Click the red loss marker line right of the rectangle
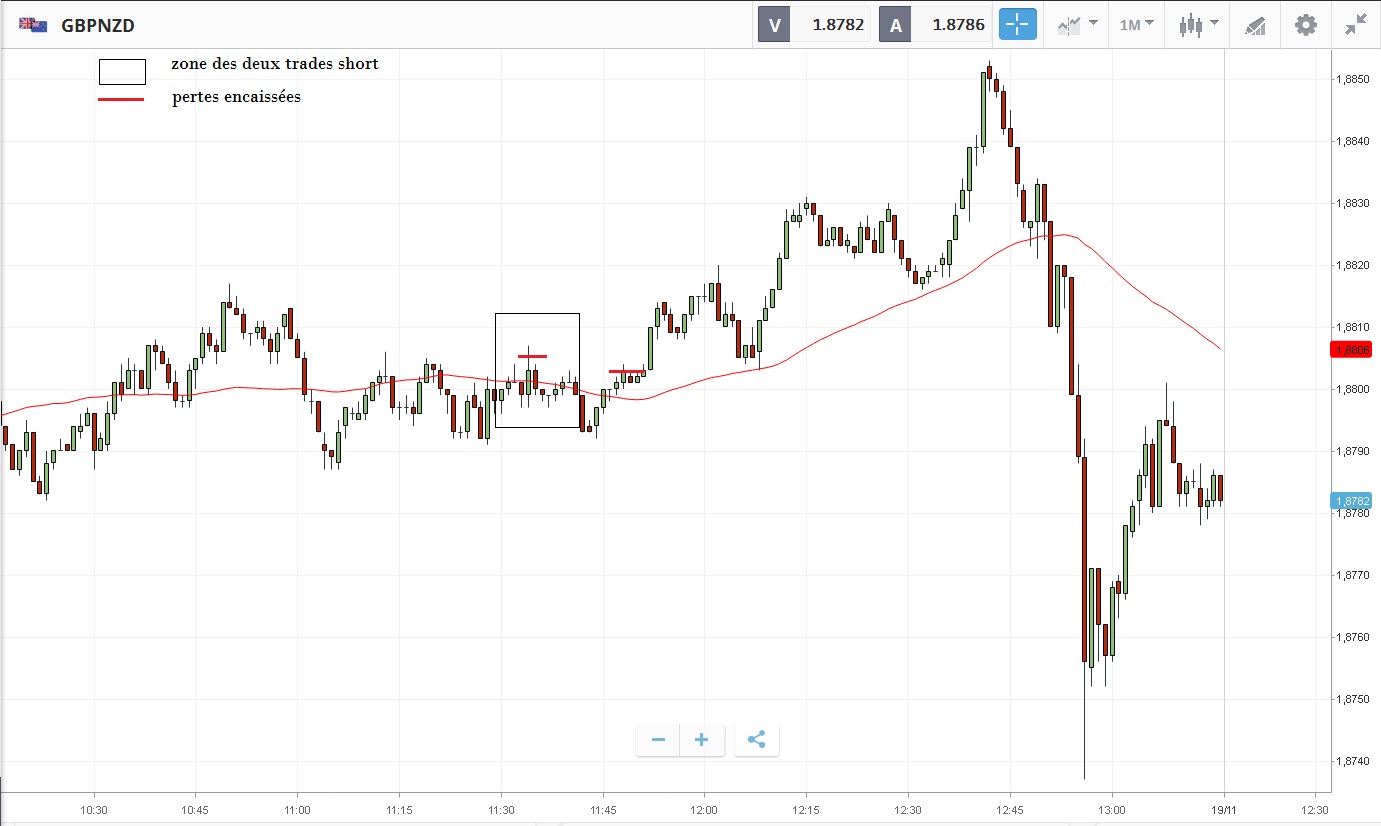Image resolution: width=1381 pixels, height=826 pixels. [x=627, y=371]
